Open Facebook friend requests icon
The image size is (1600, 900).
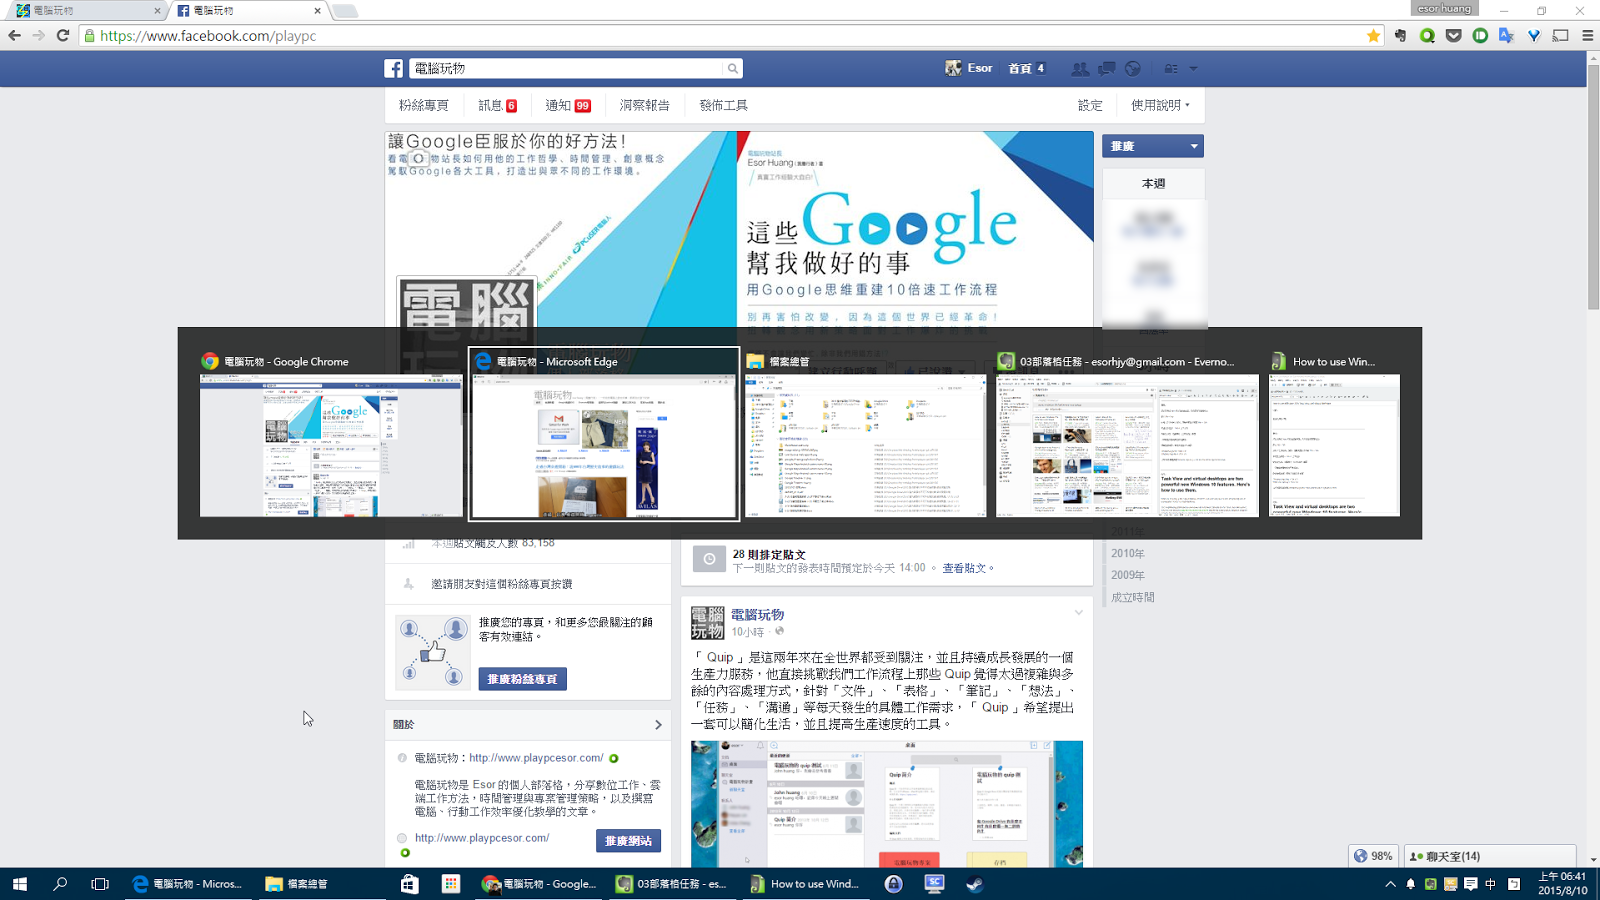pyautogui.click(x=1080, y=68)
